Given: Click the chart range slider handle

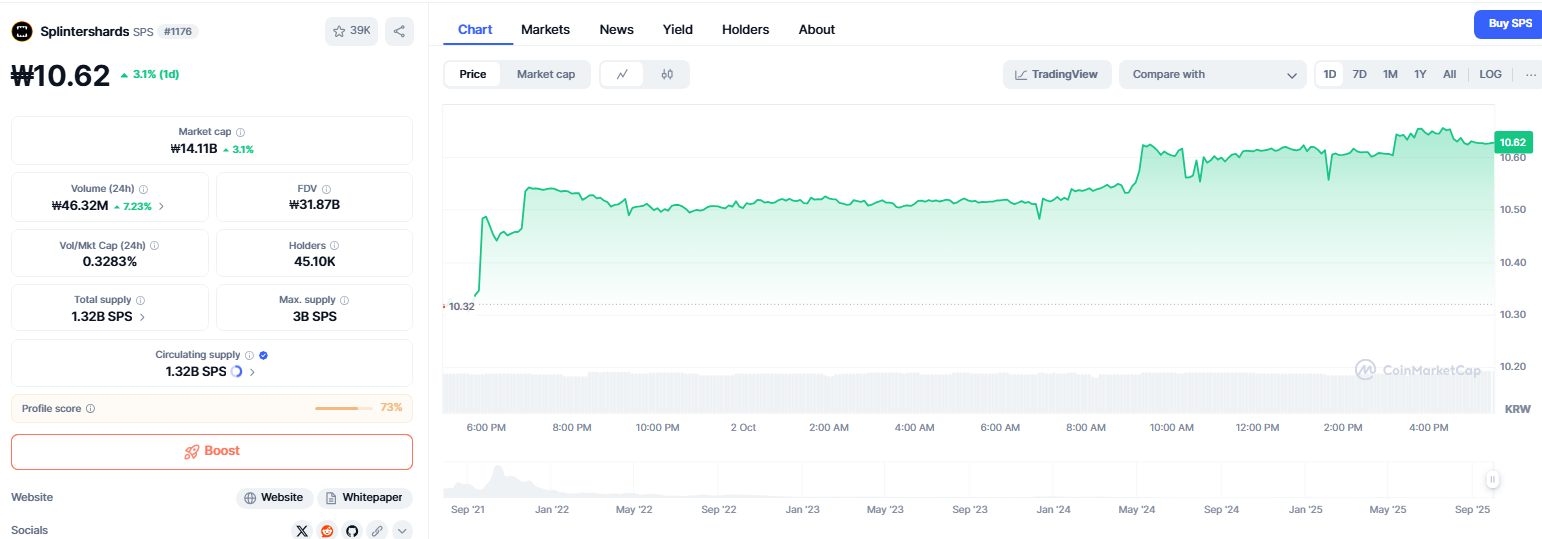Looking at the screenshot, I should (x=1492, y=480).
